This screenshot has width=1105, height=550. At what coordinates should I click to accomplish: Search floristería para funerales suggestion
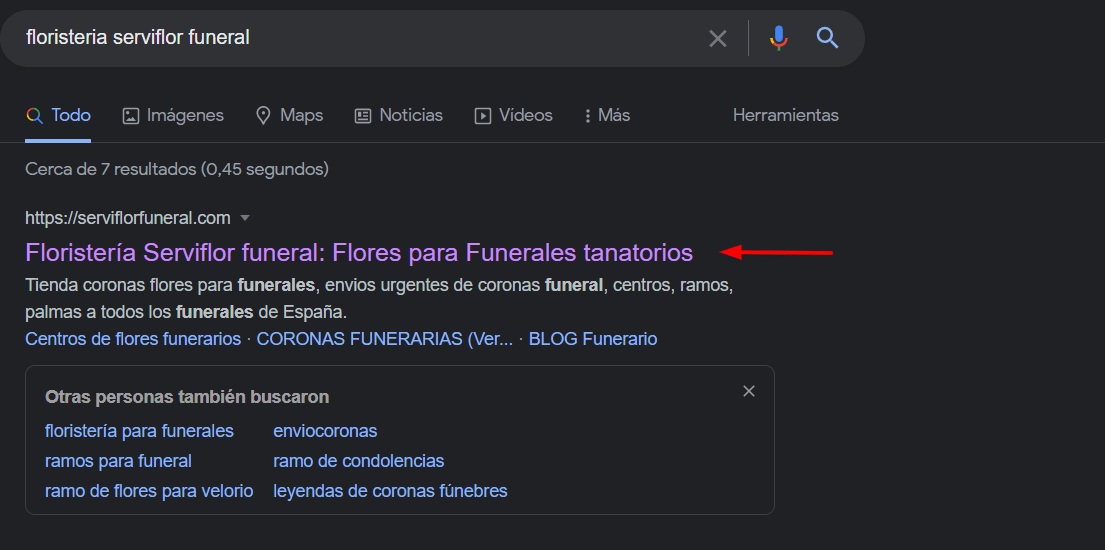139,431
